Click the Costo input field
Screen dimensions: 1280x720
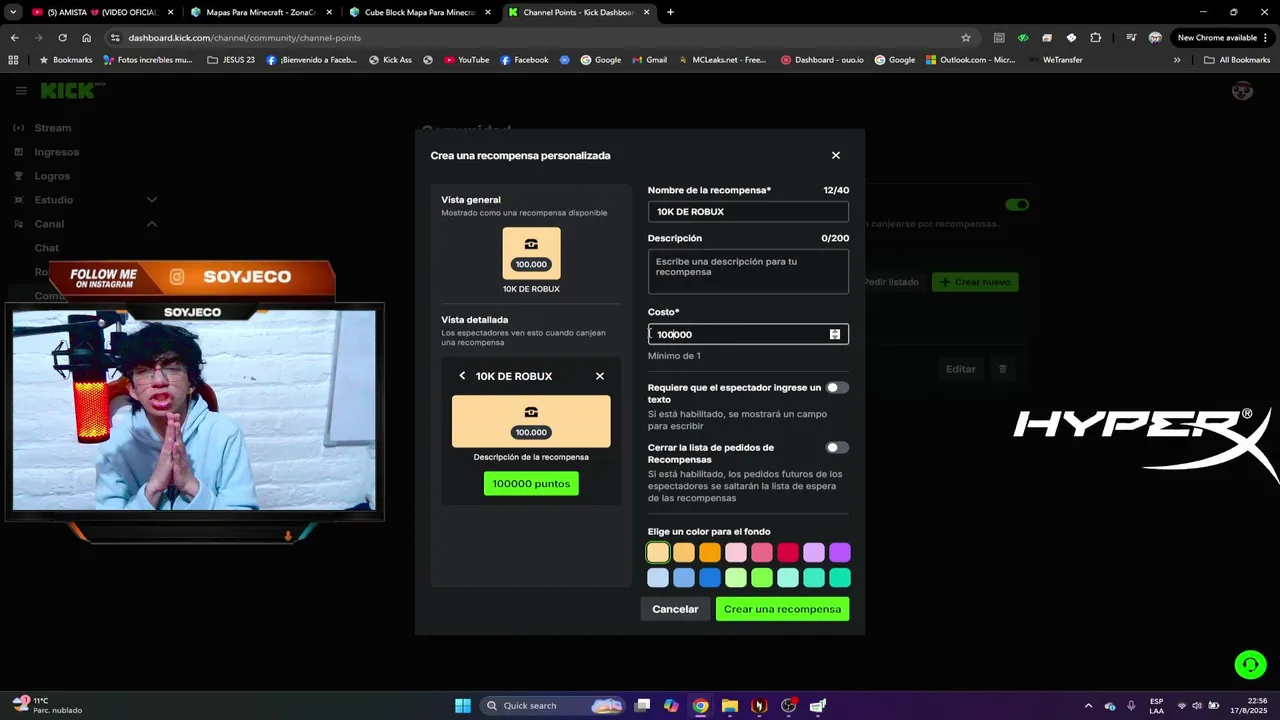(748, 334)
